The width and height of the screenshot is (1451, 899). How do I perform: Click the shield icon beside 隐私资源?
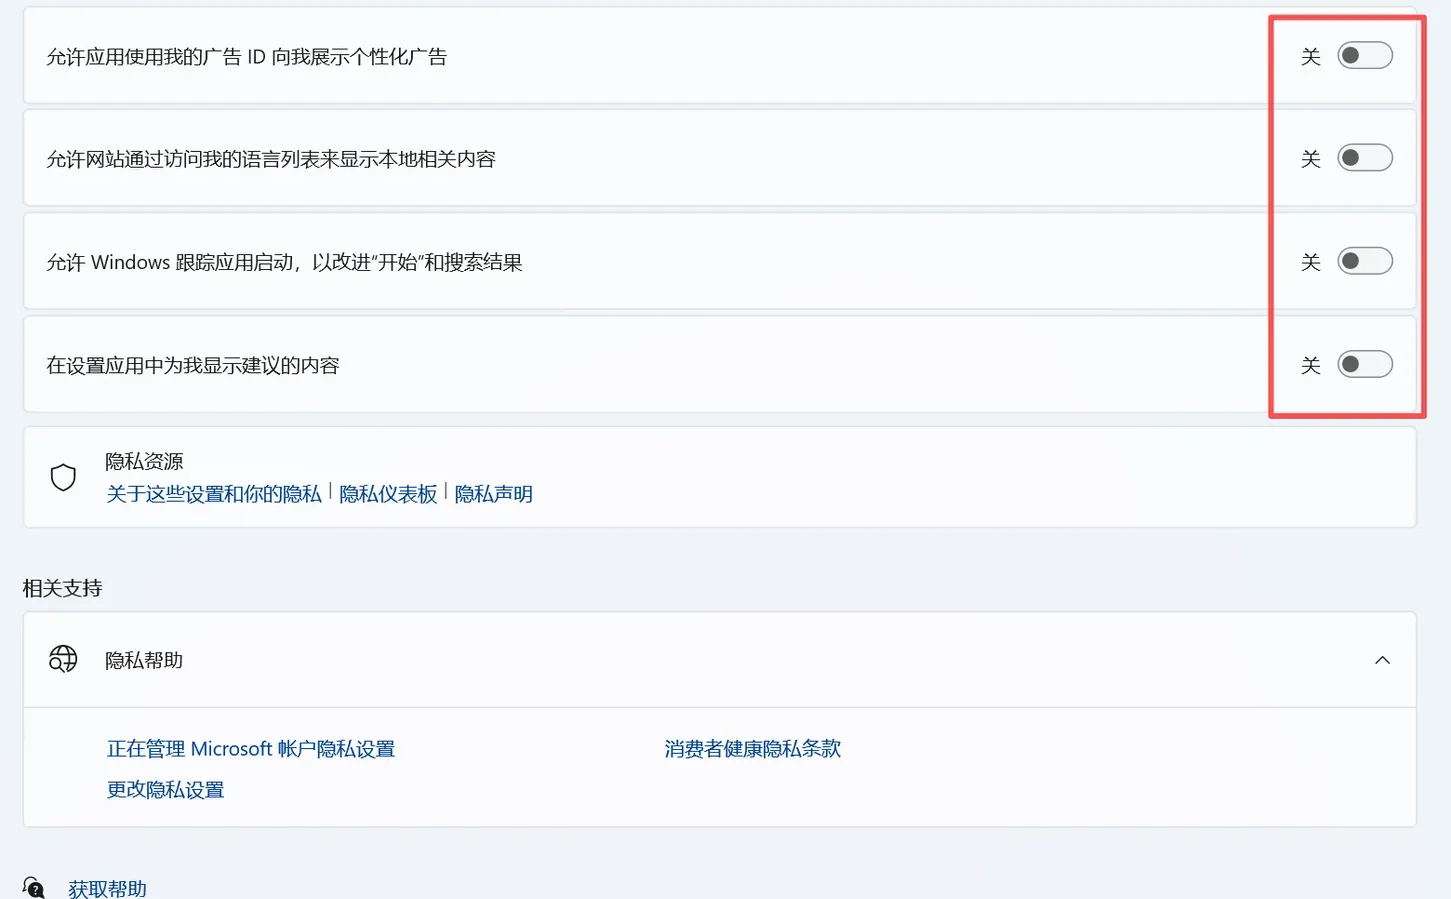(63, 477)
